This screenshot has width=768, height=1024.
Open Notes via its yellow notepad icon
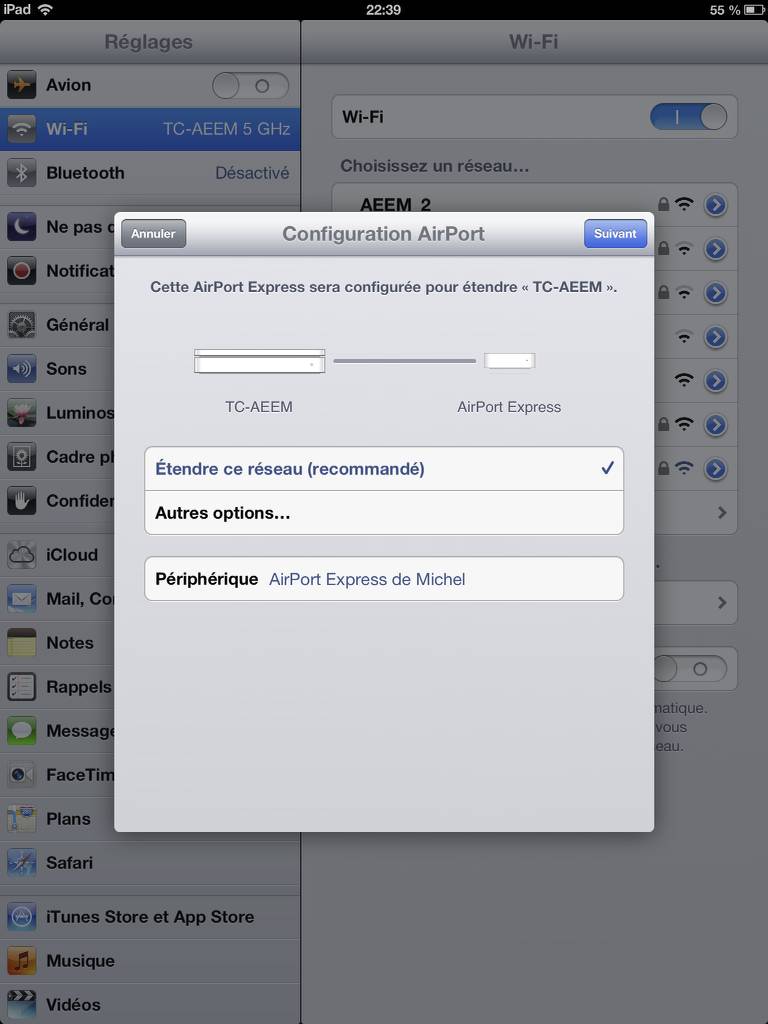pos(22,643)
